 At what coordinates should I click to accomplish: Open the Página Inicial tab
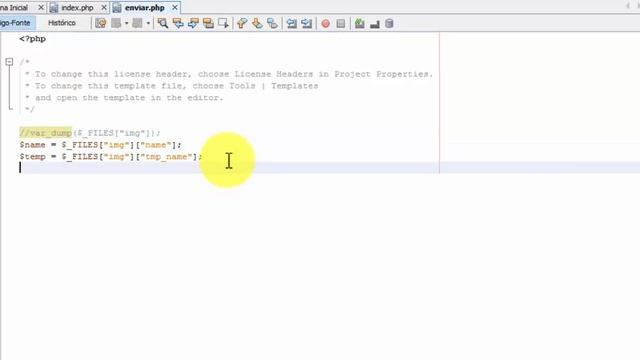tap(13, 7)
